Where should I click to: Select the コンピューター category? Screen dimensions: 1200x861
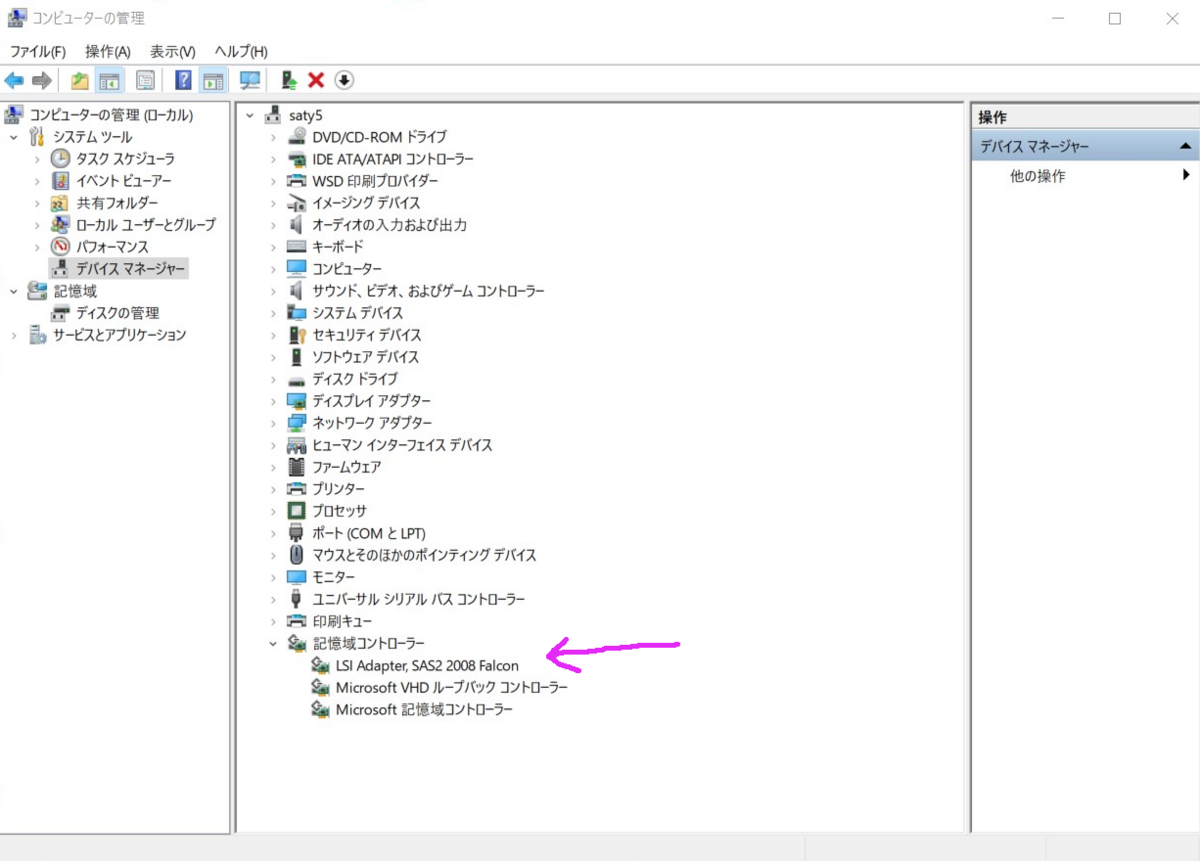pyautogui.click(x=347, y=269)
